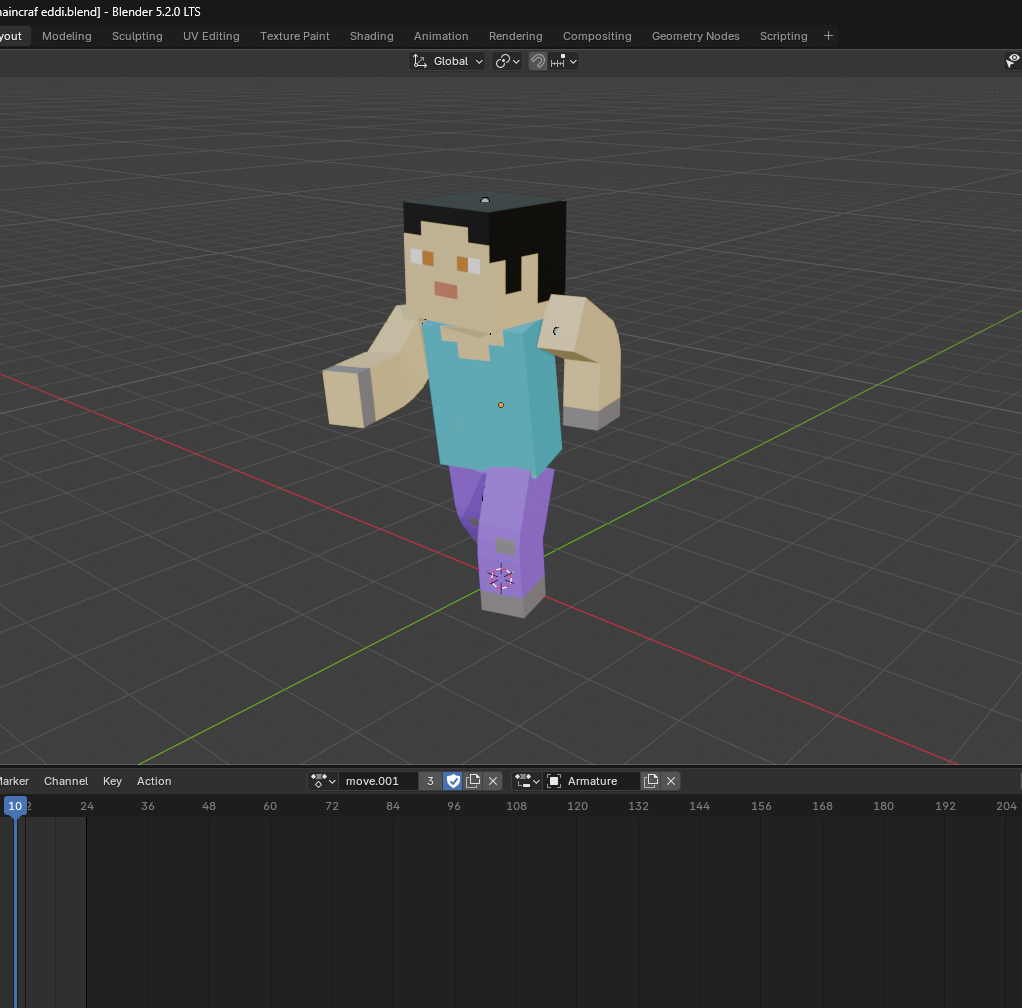
Task: Click the viewport visibility selectability icon at top right
Action: click(1012, 61)
